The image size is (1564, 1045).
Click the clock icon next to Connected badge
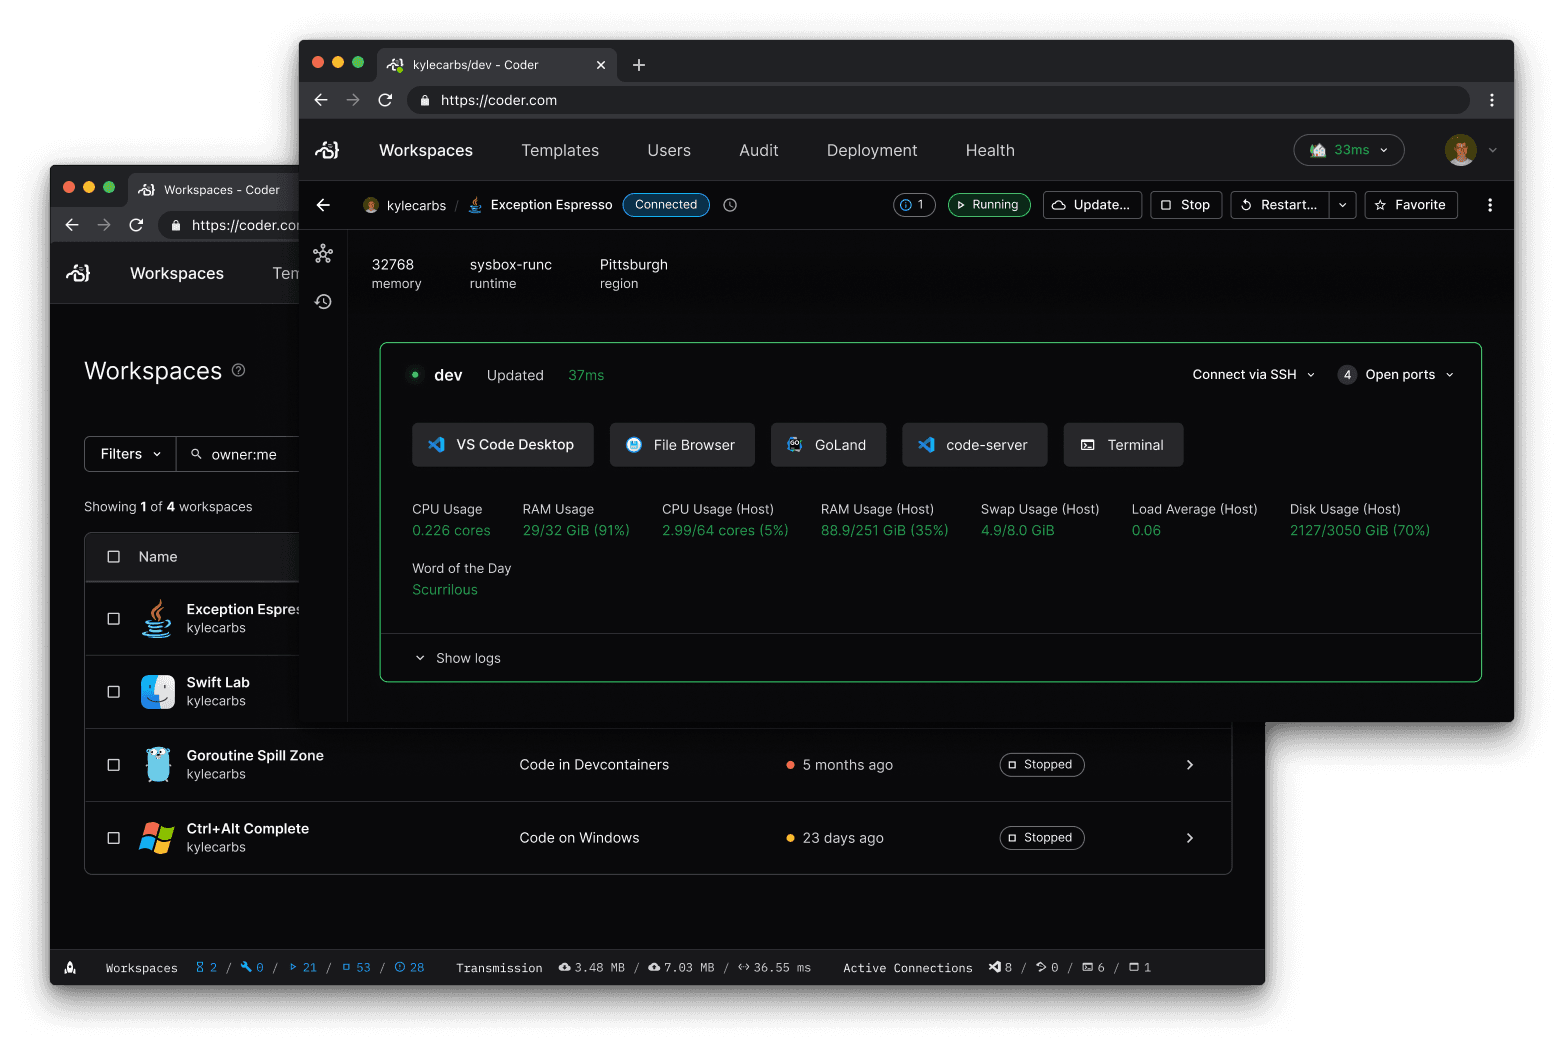730,205
